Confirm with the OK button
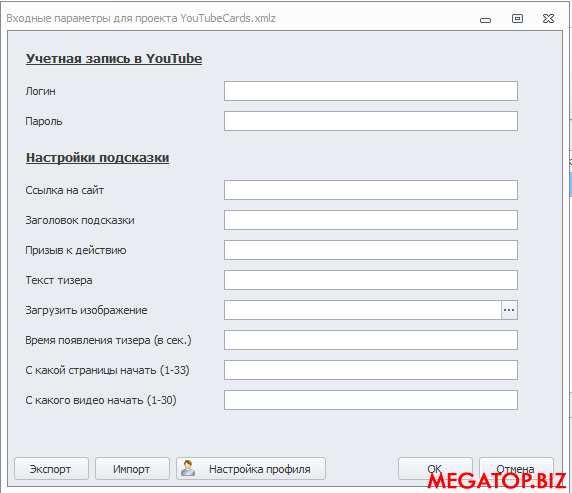The height and width of the screenshot is (493, 572). [x=435, y=469]
